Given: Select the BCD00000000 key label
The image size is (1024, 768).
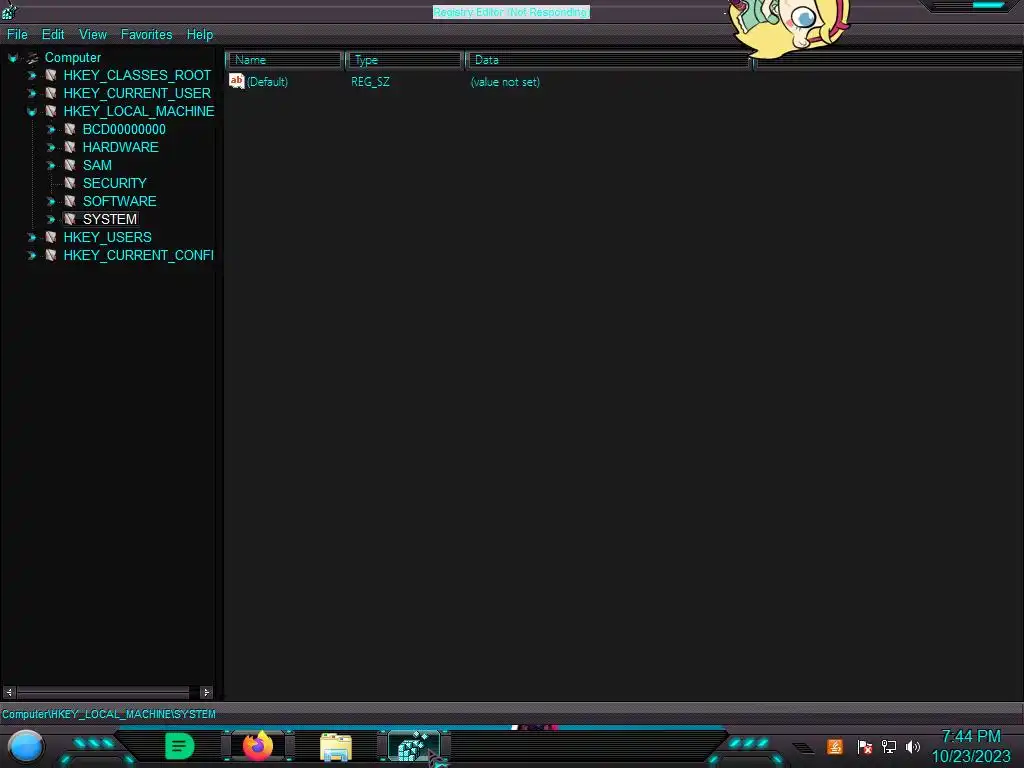Looking at the screenshot, I should (124, 129).
